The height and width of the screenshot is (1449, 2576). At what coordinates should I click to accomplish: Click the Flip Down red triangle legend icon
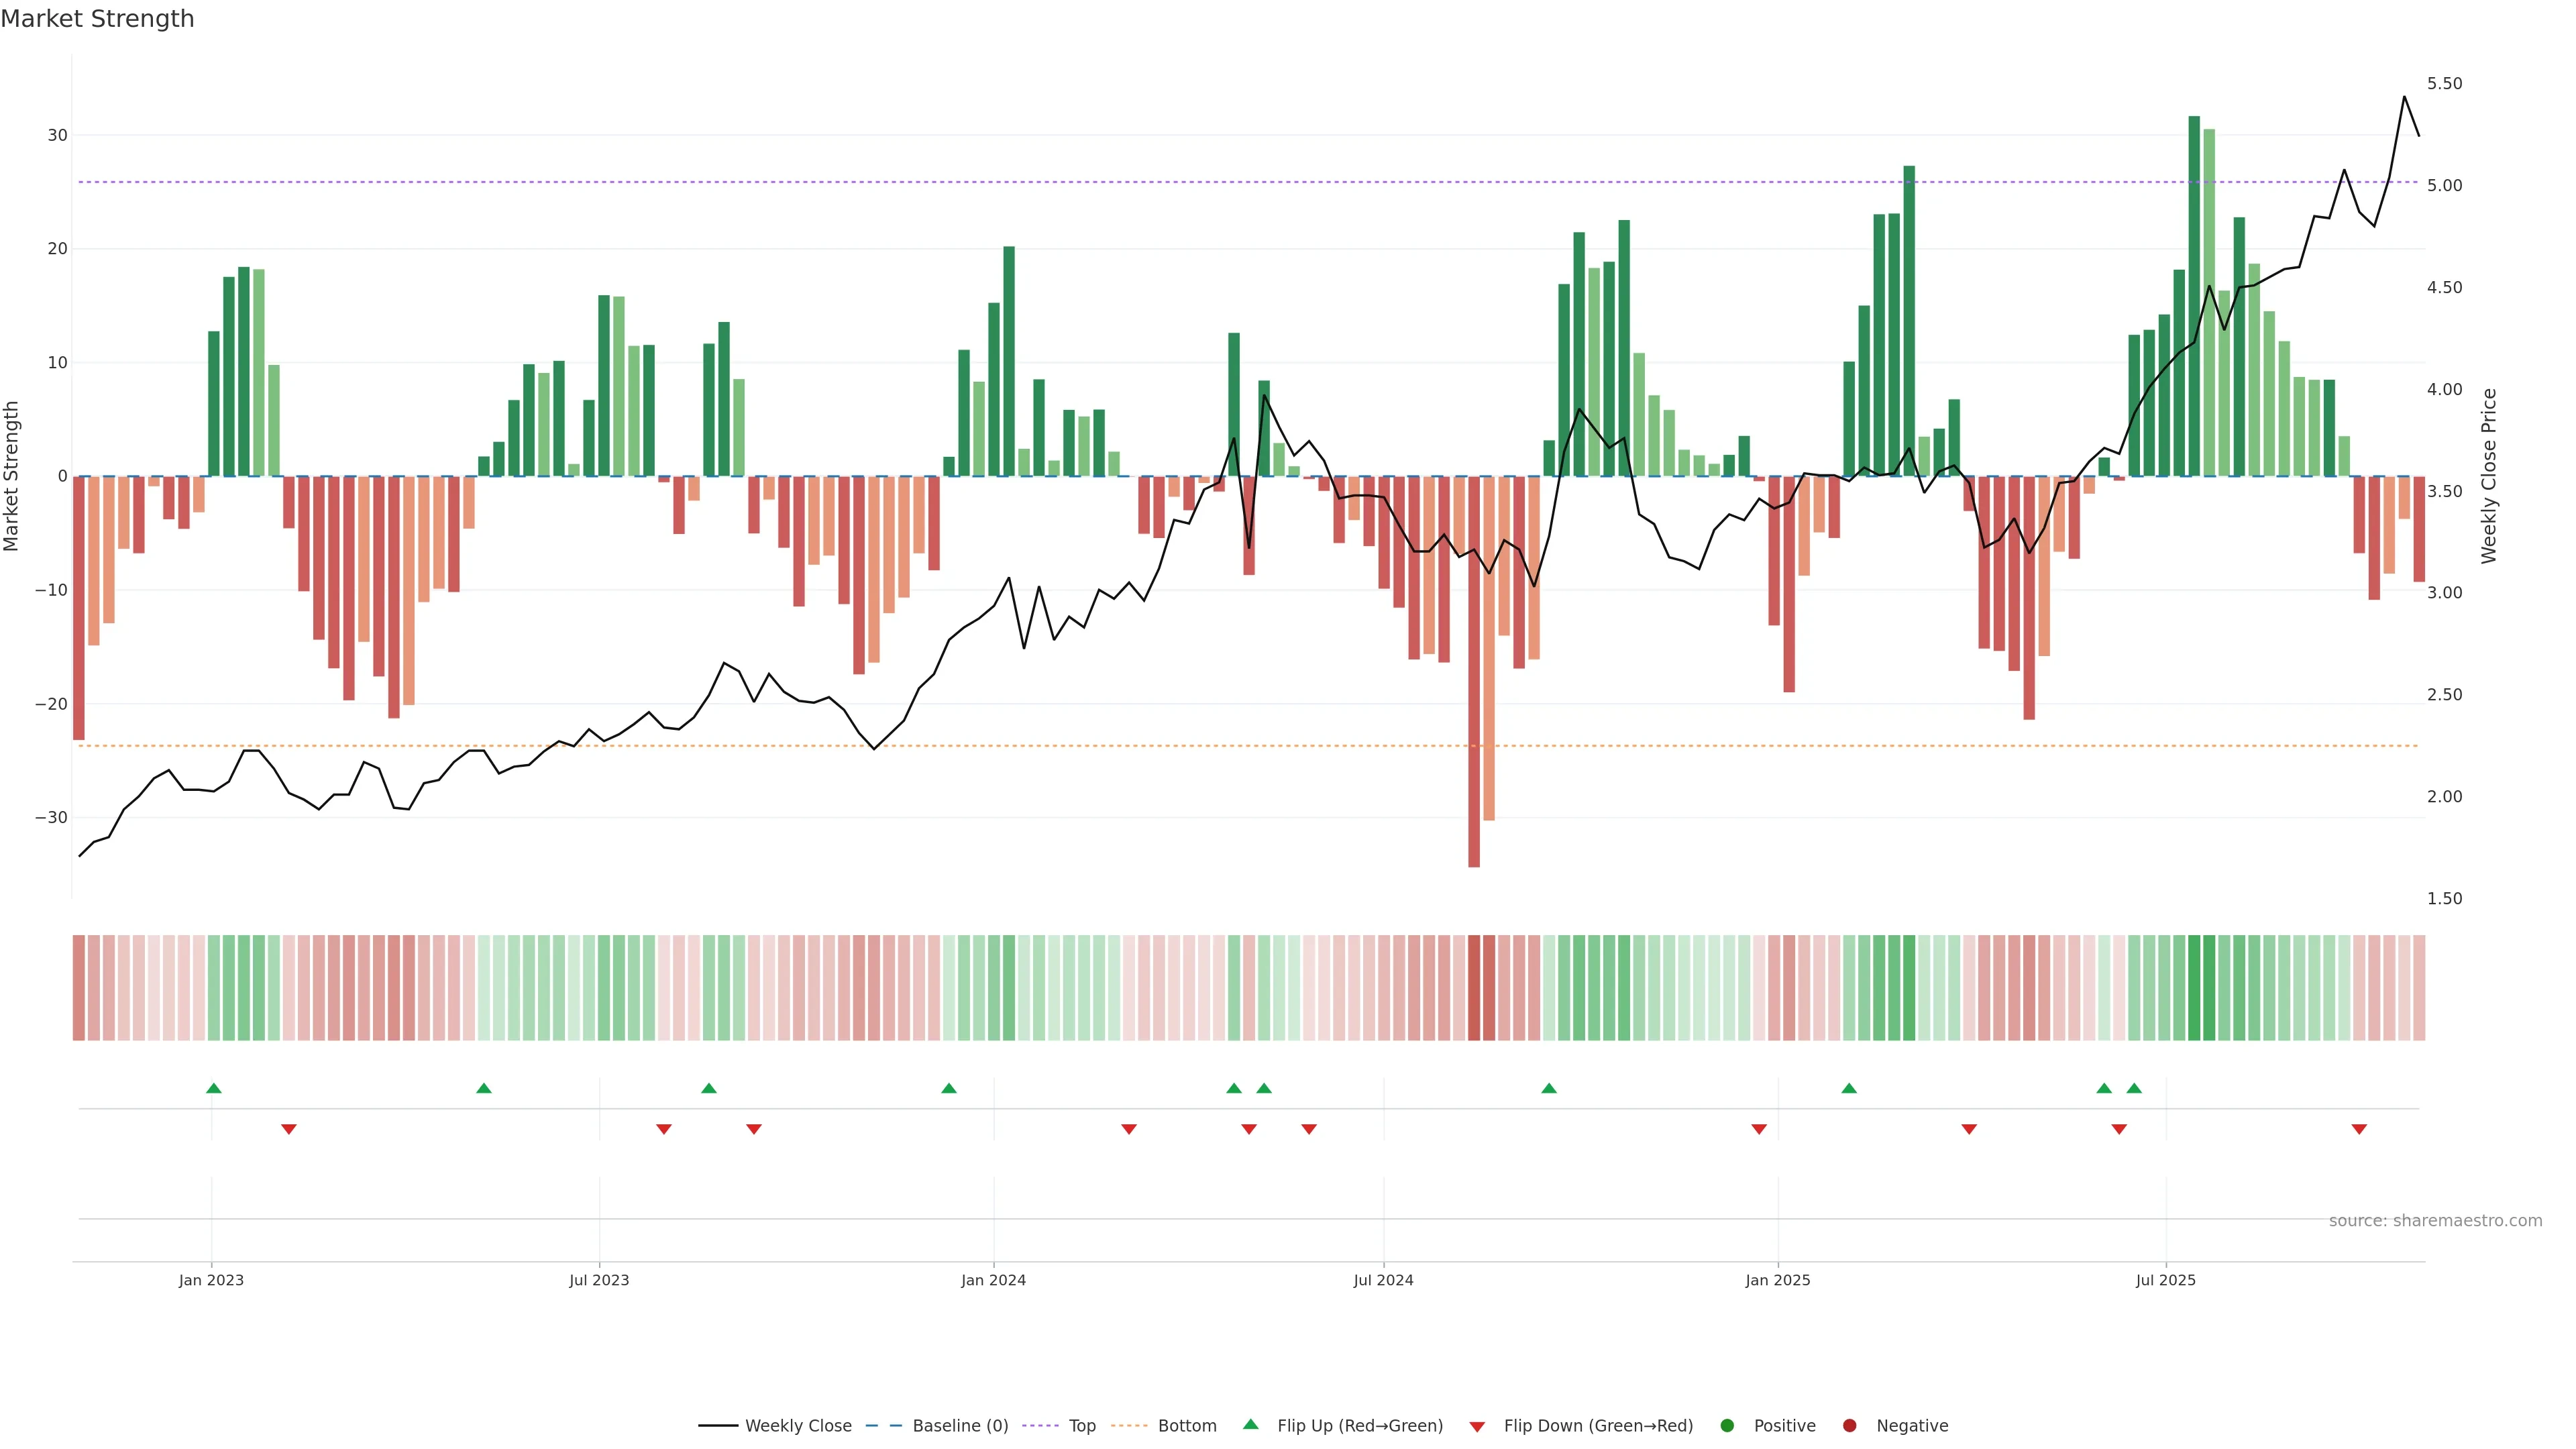1477,1426
